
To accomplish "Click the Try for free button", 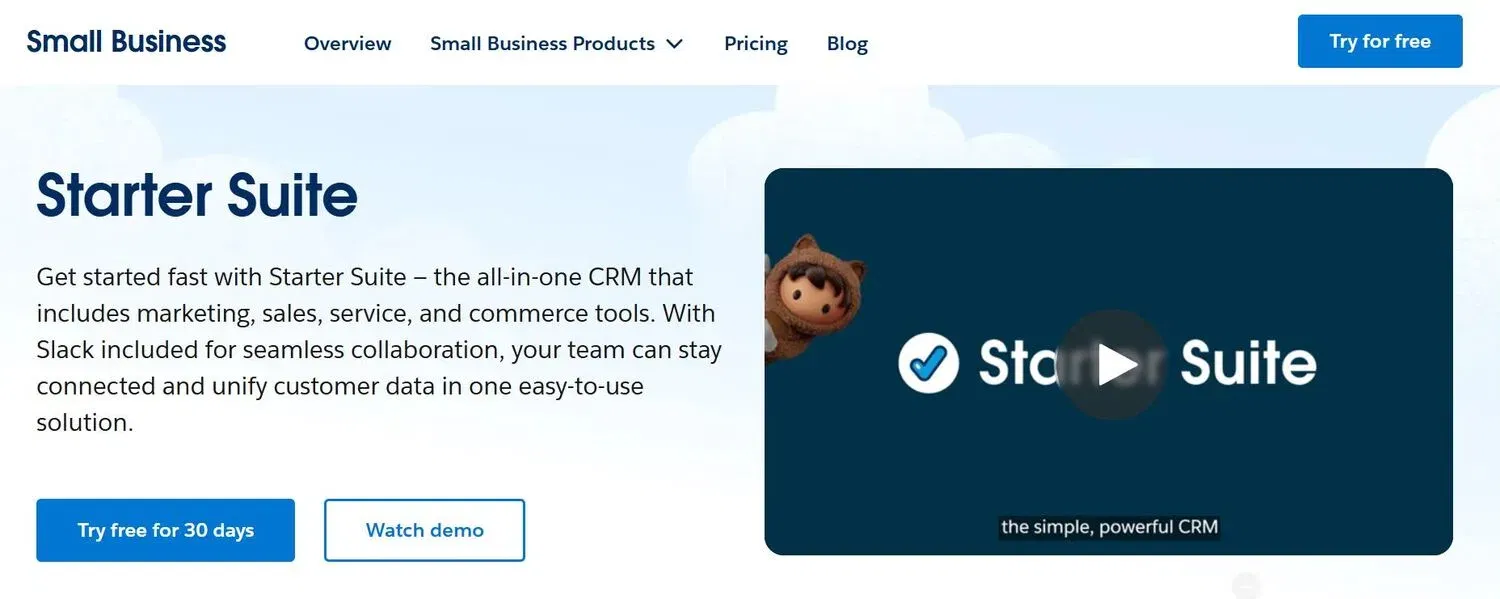I will pyautogui.click(x=1379, y=41).
